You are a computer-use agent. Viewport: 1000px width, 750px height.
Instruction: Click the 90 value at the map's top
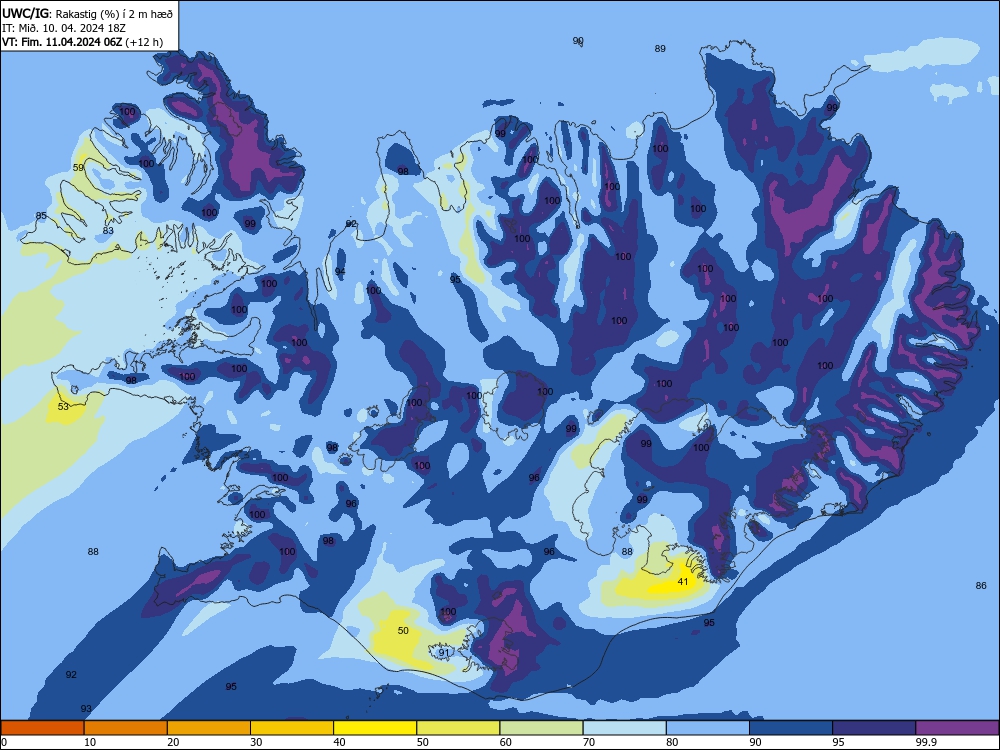click(x=578, y=41)
